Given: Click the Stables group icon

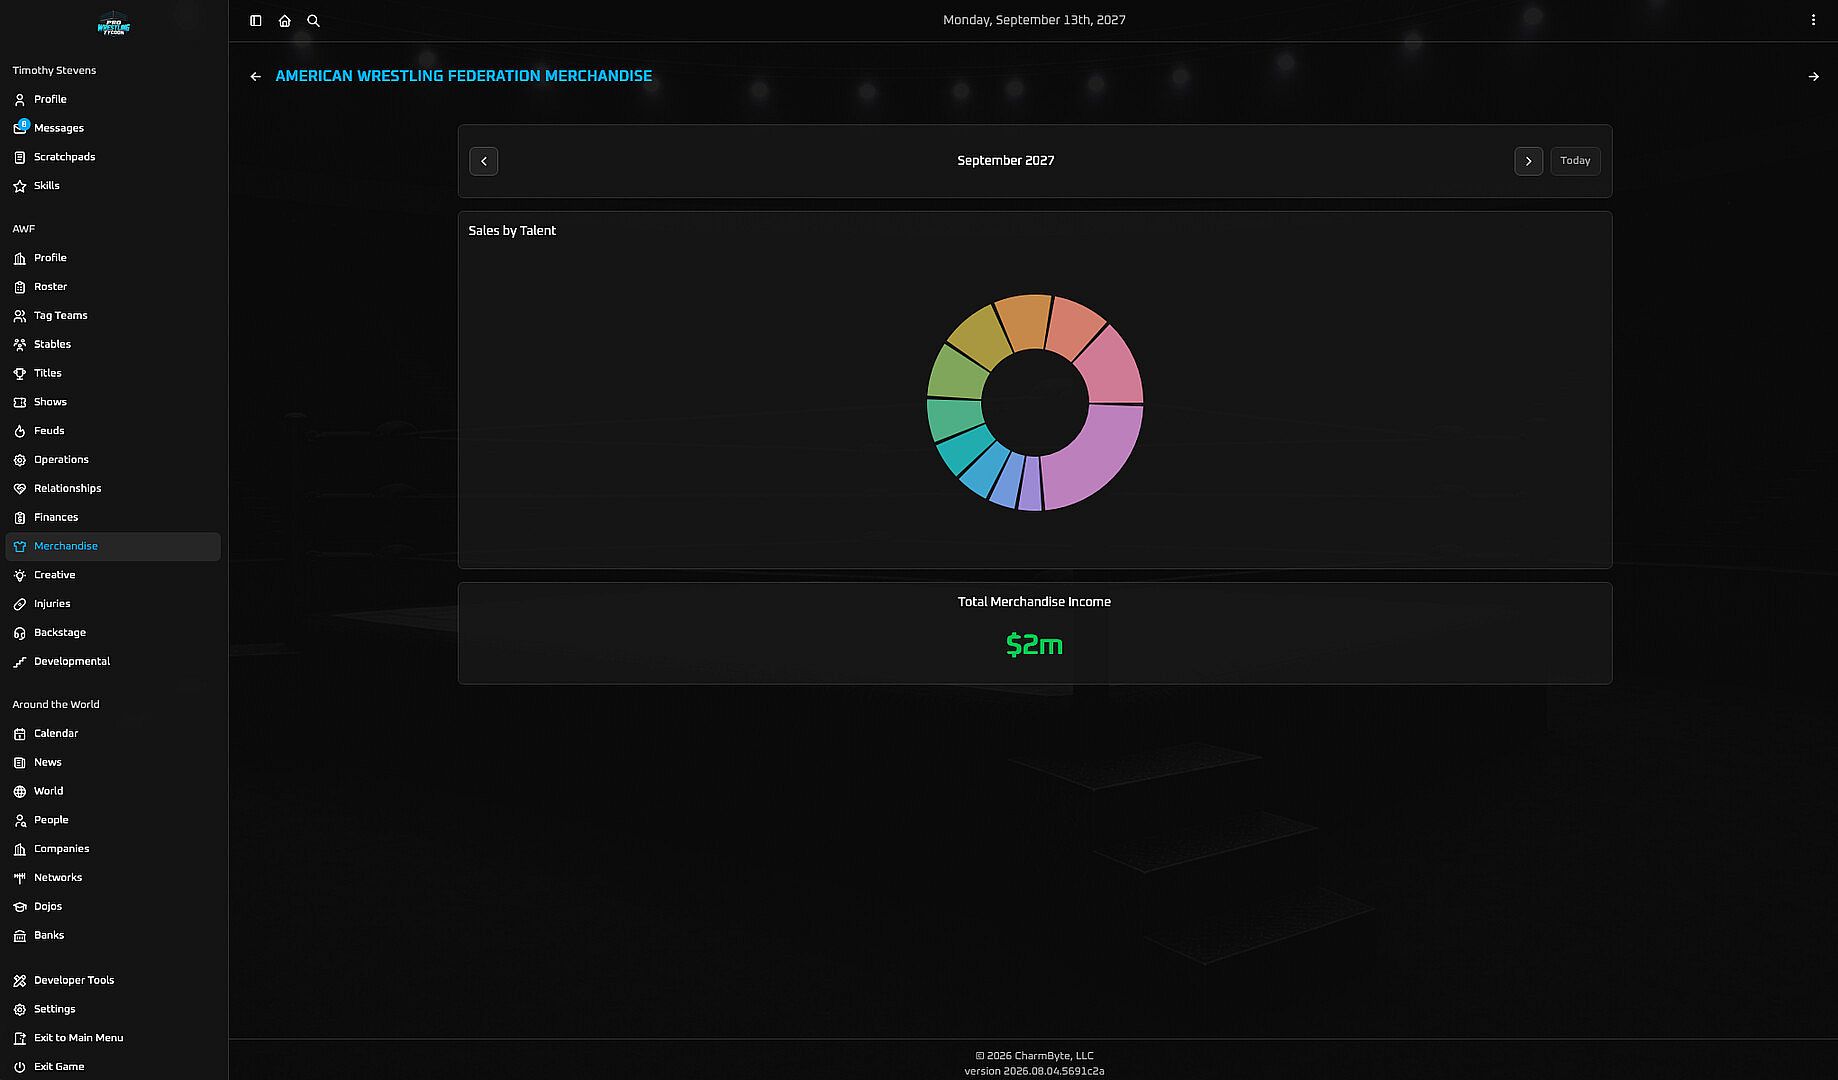Looking at the screenshot, I should 19,345.
